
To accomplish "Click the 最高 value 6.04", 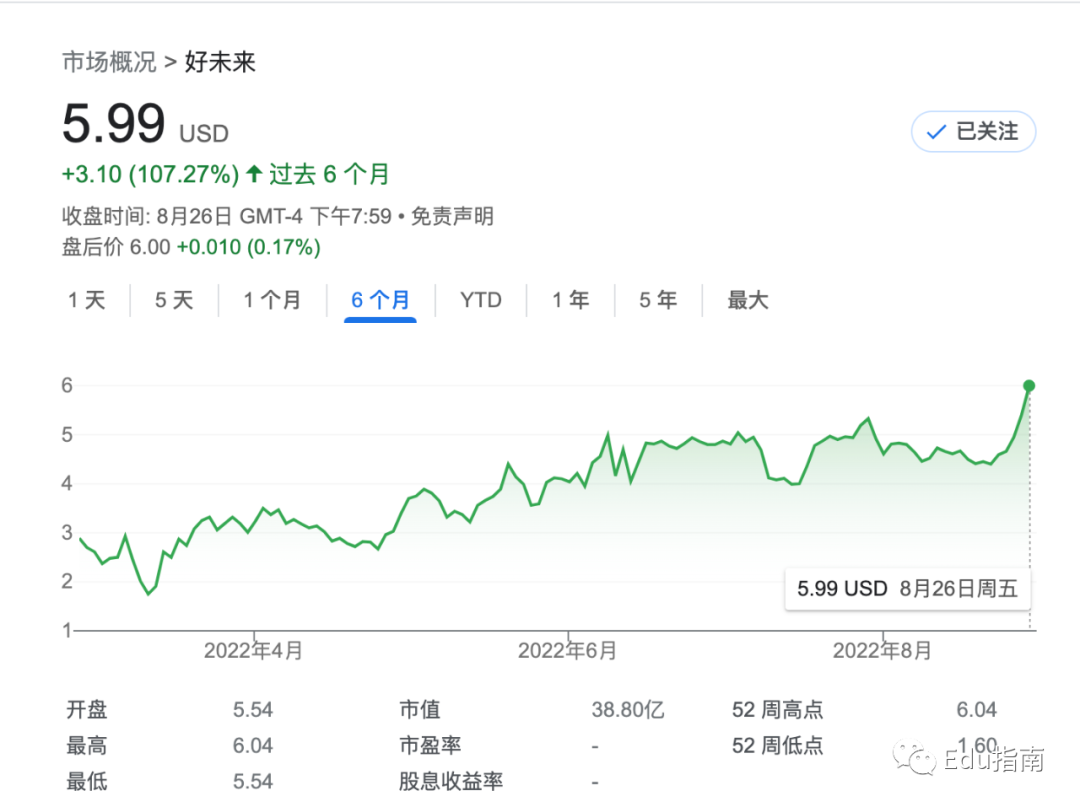I will [x=253, y=746].
